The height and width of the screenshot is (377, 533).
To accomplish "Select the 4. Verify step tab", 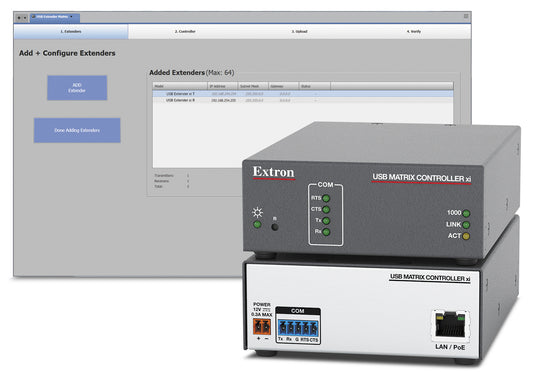I will click(413, 32).
